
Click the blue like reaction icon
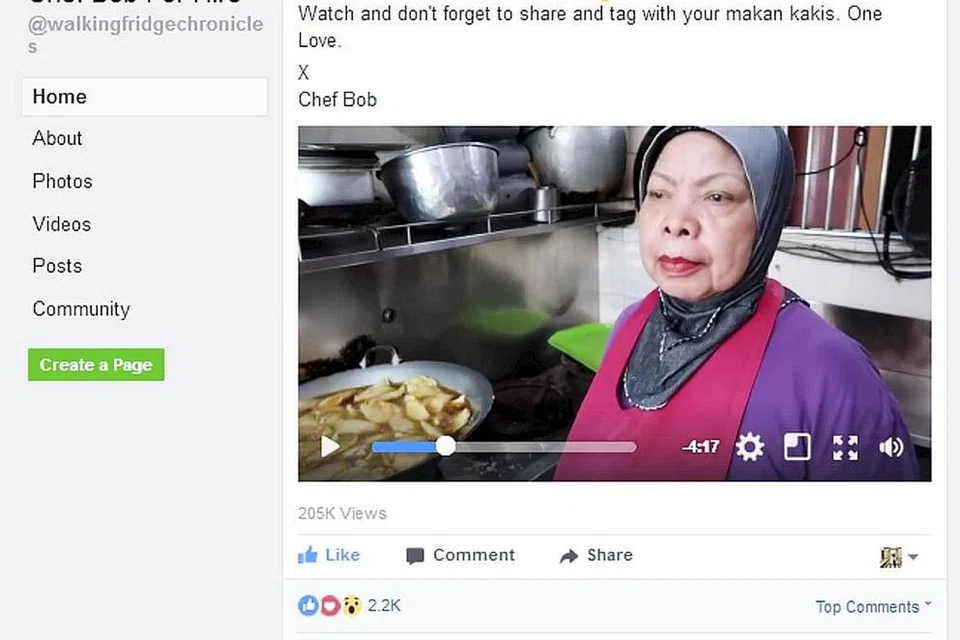click(308, 606)
